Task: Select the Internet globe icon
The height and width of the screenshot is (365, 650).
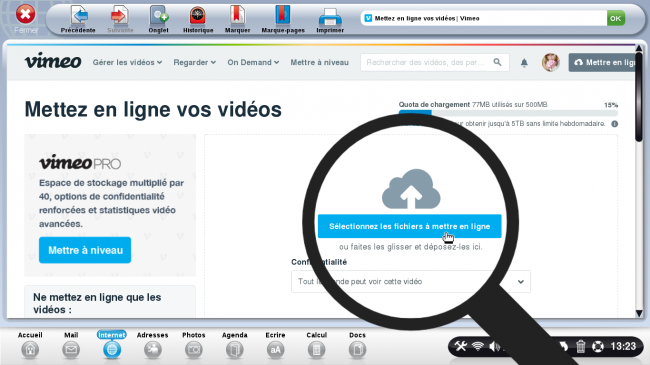Action: pos(112,350)
